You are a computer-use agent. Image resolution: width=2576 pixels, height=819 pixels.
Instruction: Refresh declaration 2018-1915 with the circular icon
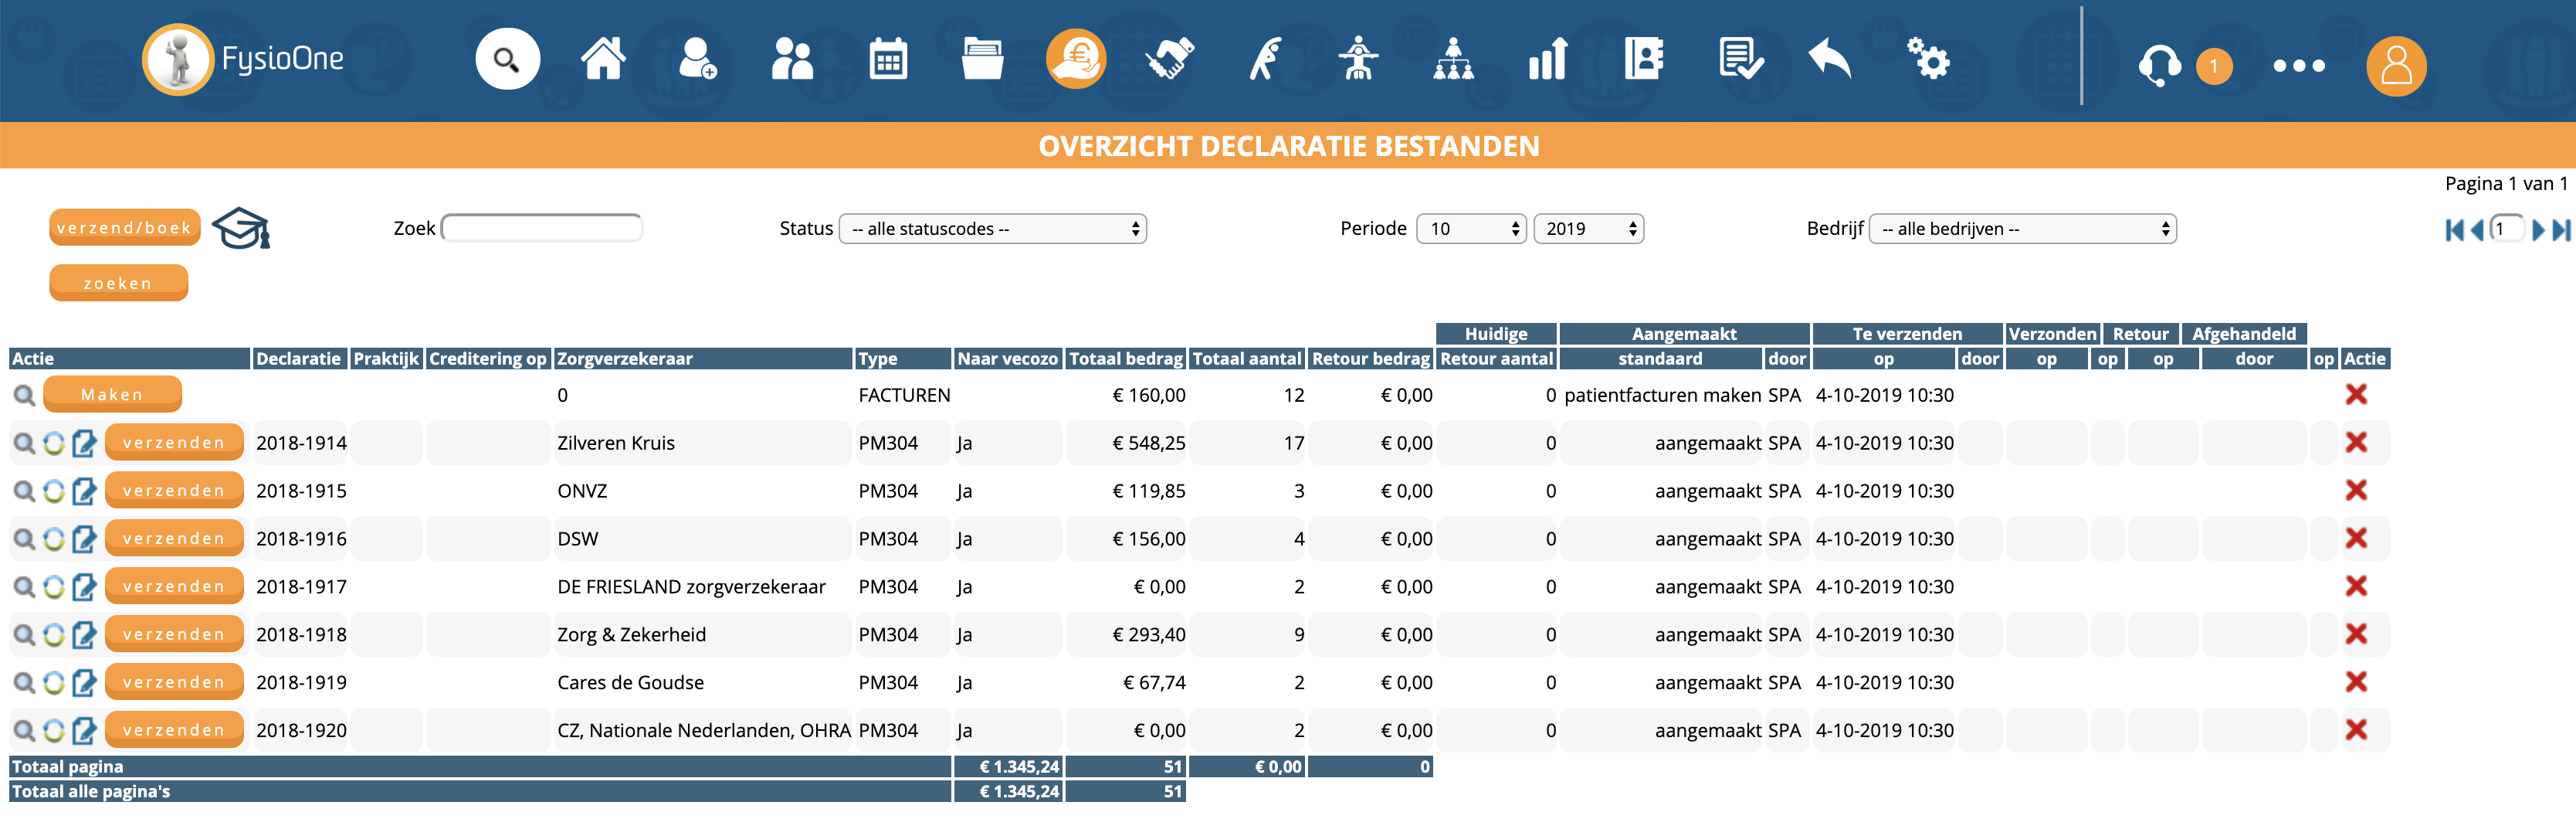[54, 491]
